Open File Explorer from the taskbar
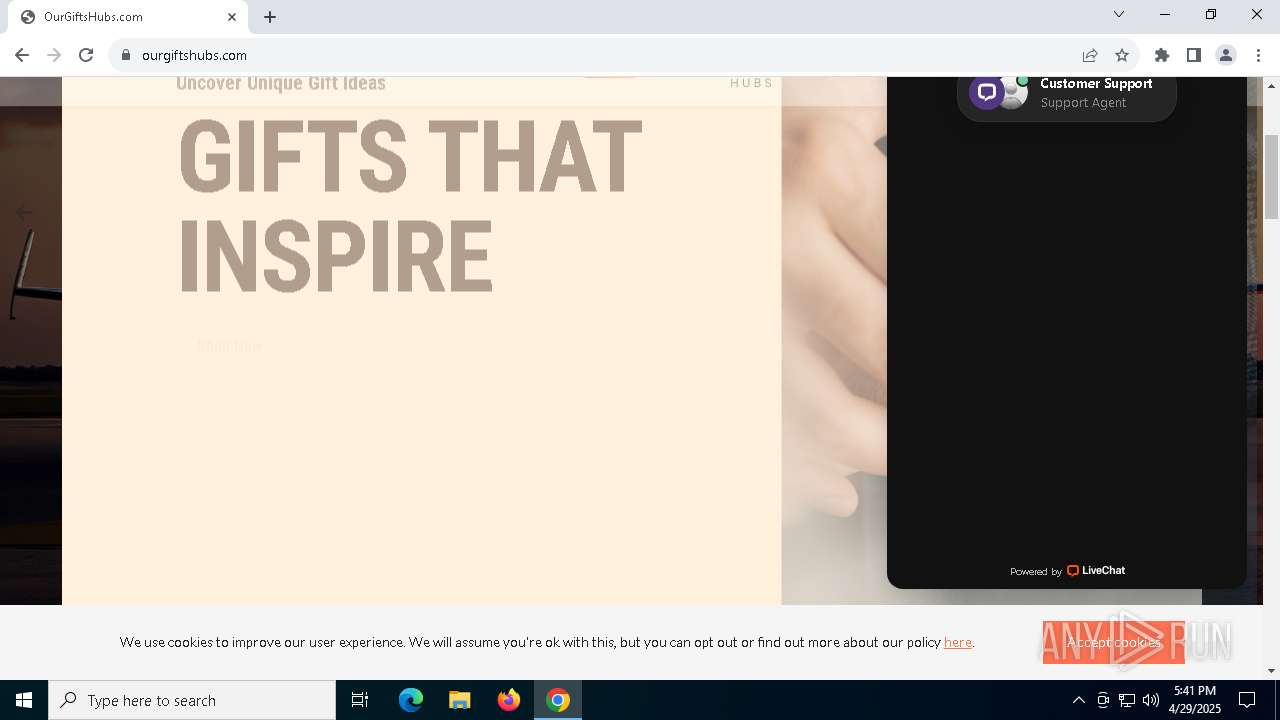 (x=459, y=700)
